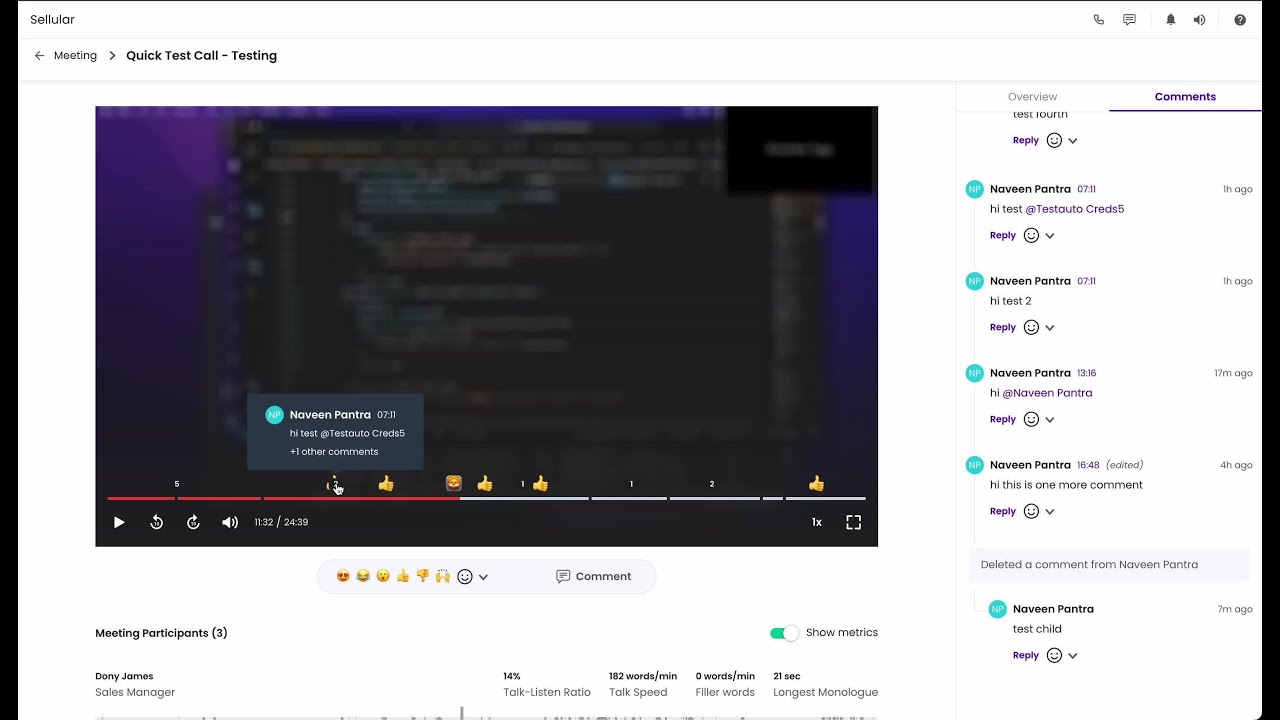The width and height of the screenshot is (1280, 720).
Task: Reply to the 'test fourth' comment
Action: [x=1026, y=141]
